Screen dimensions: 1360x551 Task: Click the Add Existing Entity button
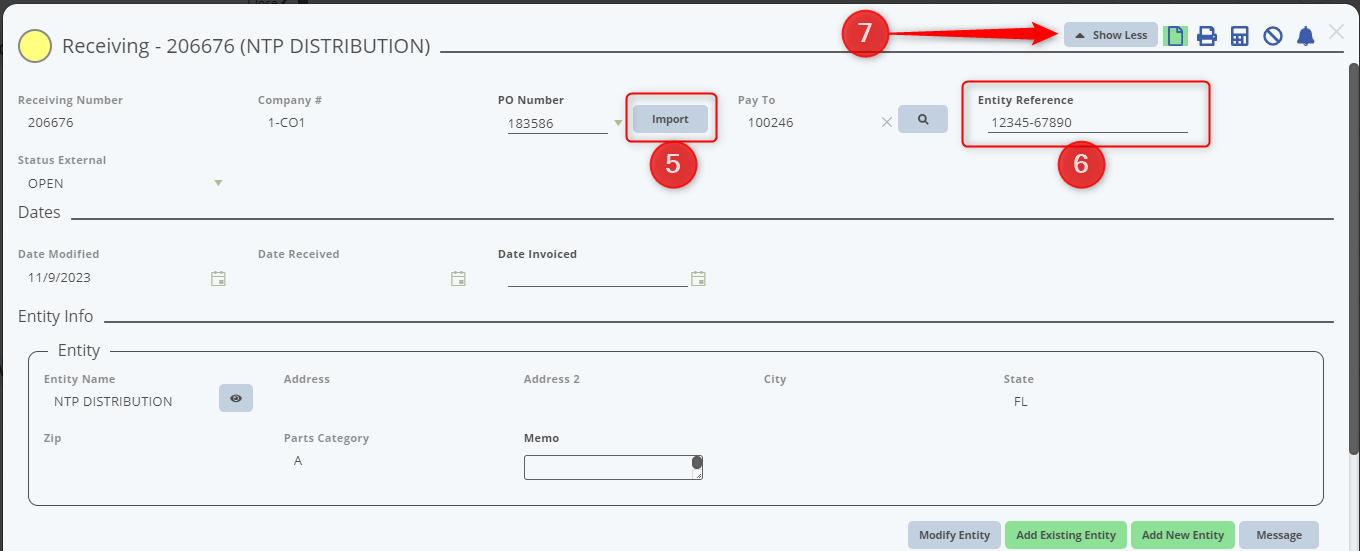[x=1066, y=535]
